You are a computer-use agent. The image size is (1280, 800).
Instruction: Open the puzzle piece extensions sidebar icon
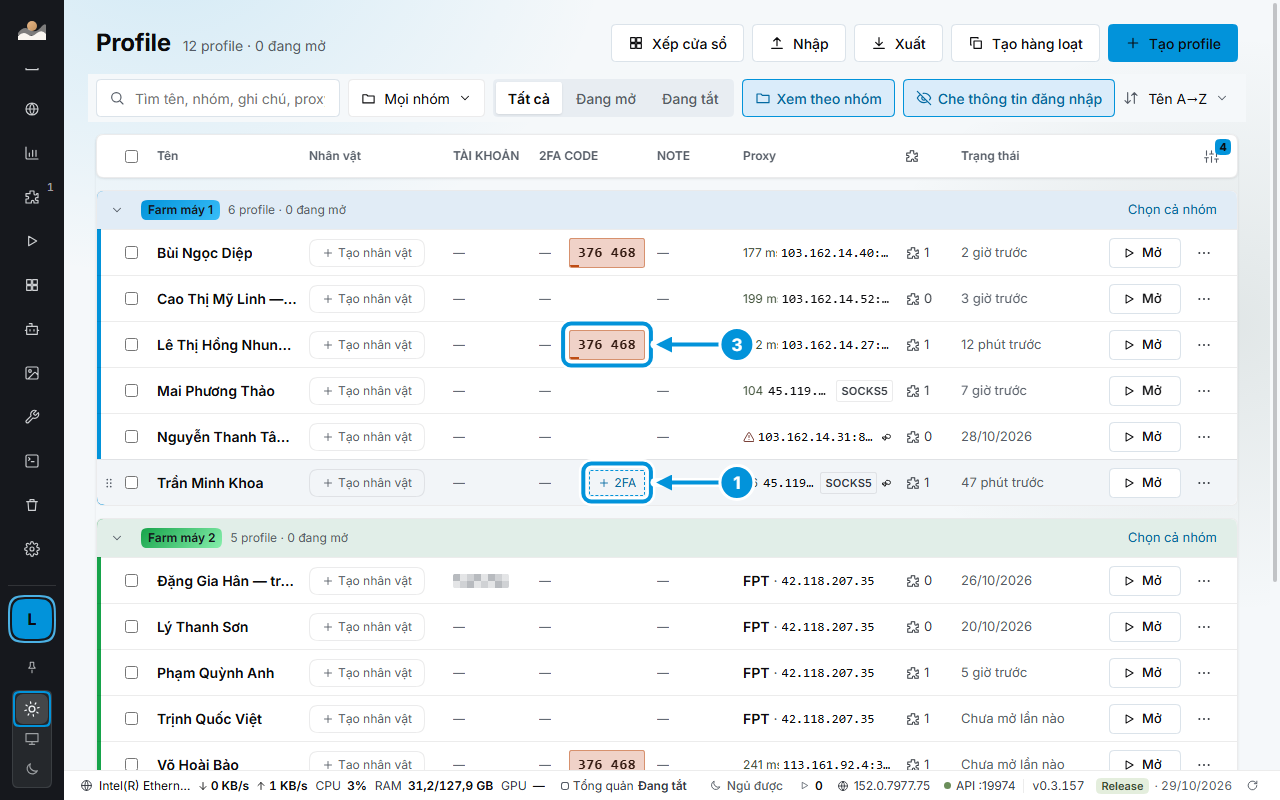coord(32,197)
